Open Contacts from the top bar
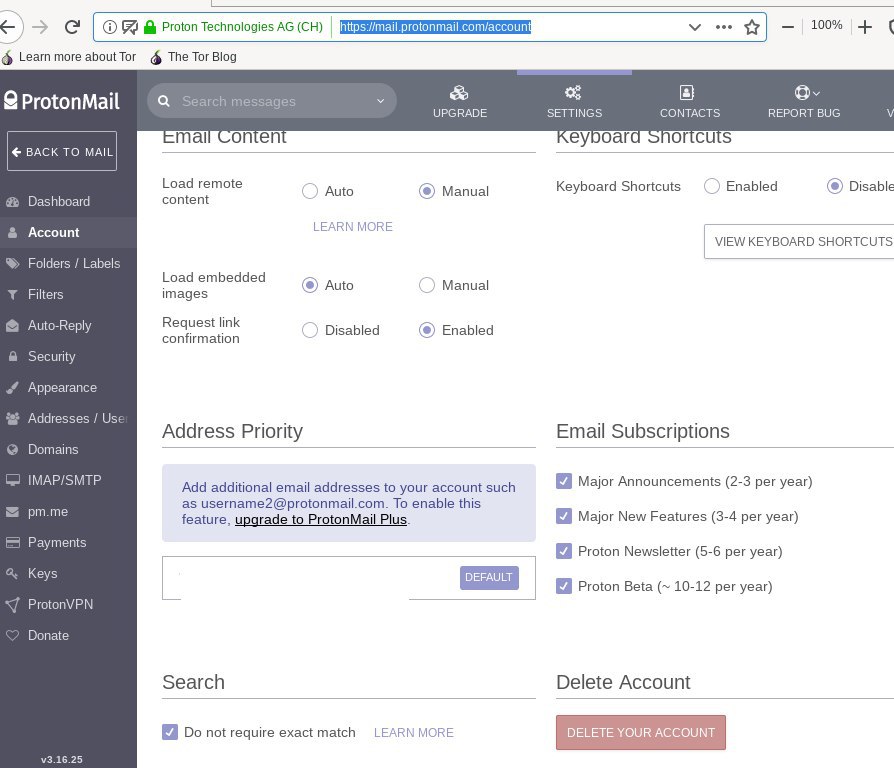This screenshot has width=894, height=768. point(690,101)
